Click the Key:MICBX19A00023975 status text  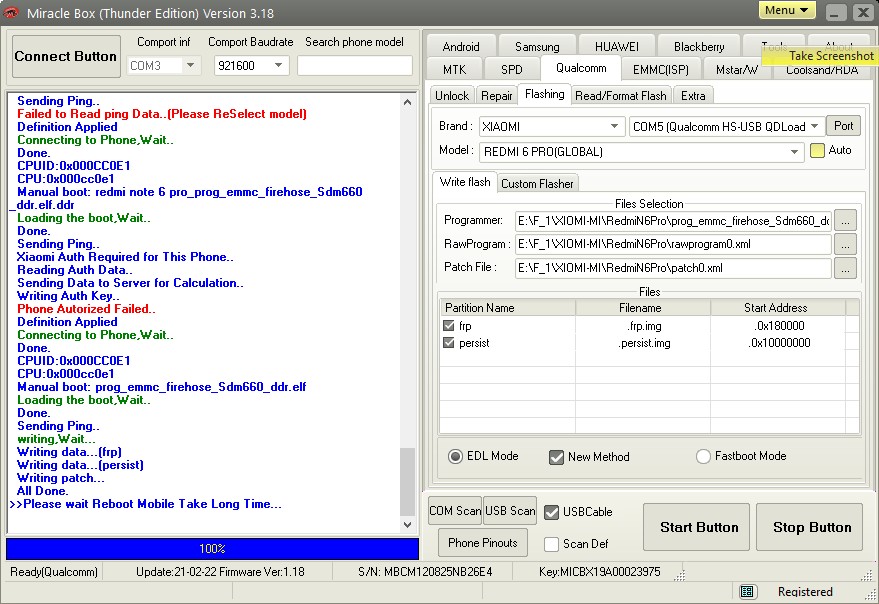[x=599, y=572]
